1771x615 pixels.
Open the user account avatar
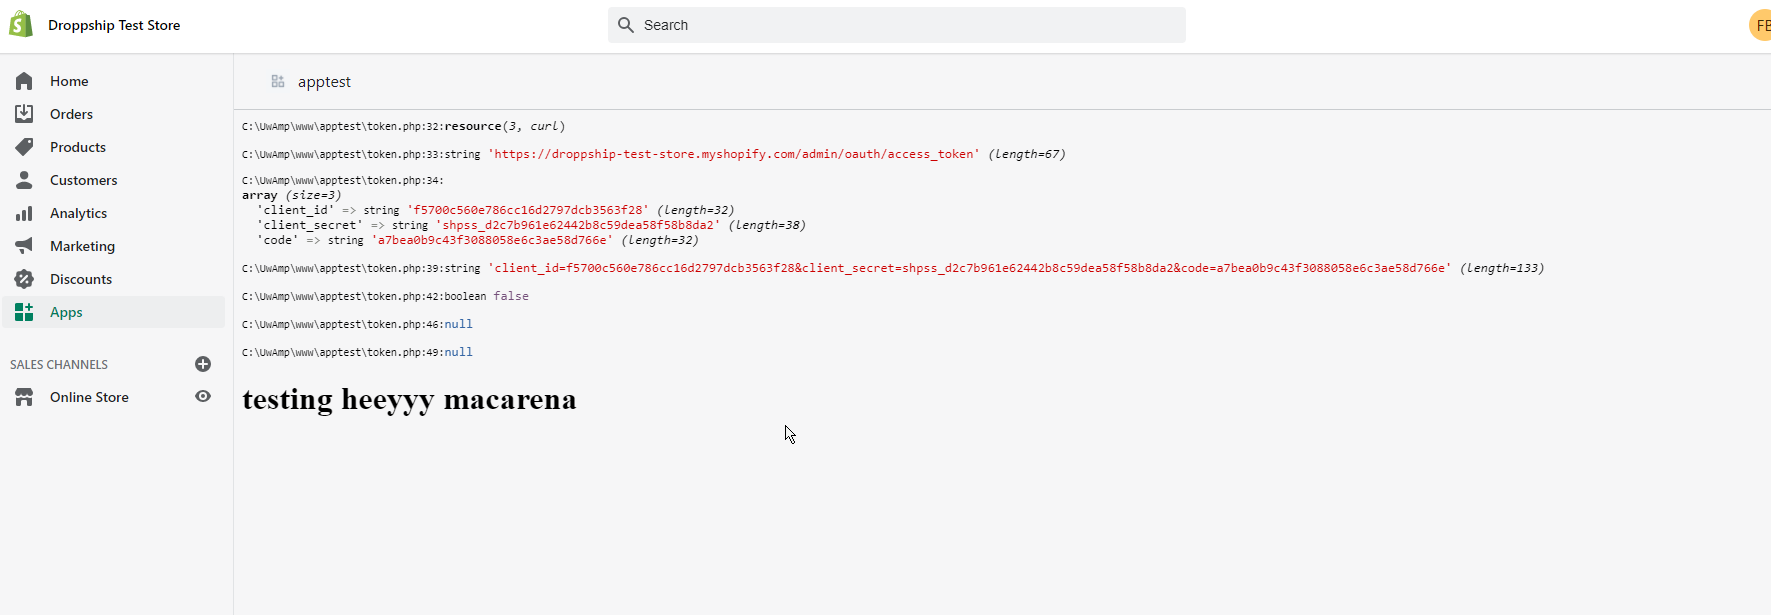[x=1760, y=25]
